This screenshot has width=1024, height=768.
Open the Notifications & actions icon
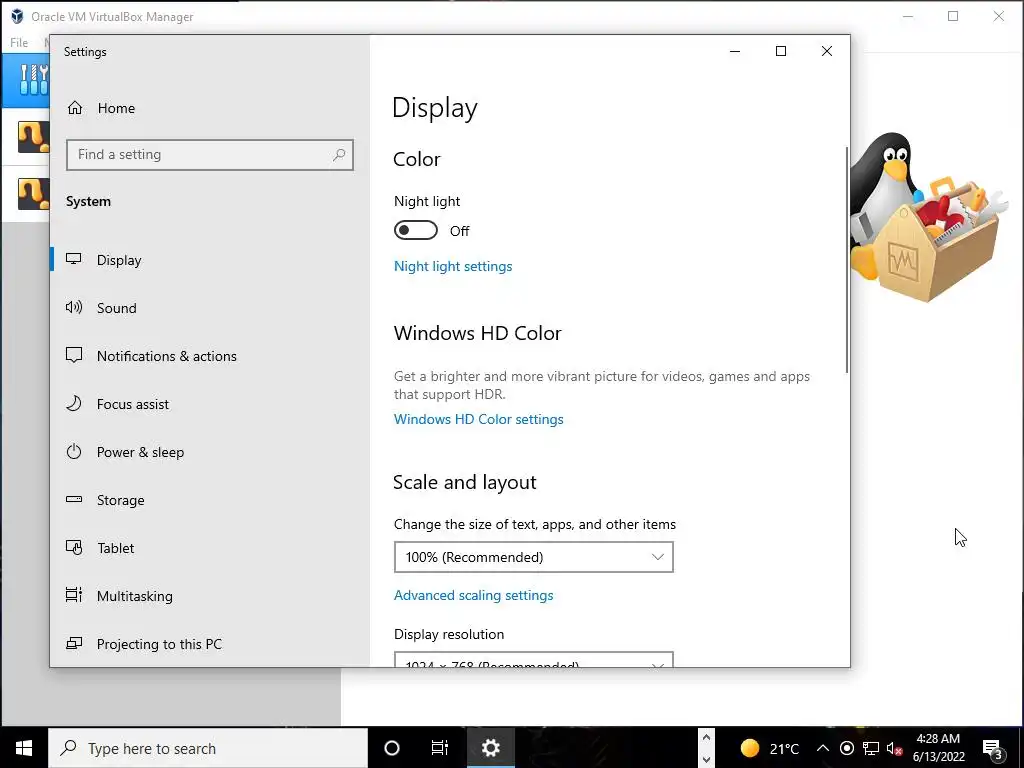(74, 355)
